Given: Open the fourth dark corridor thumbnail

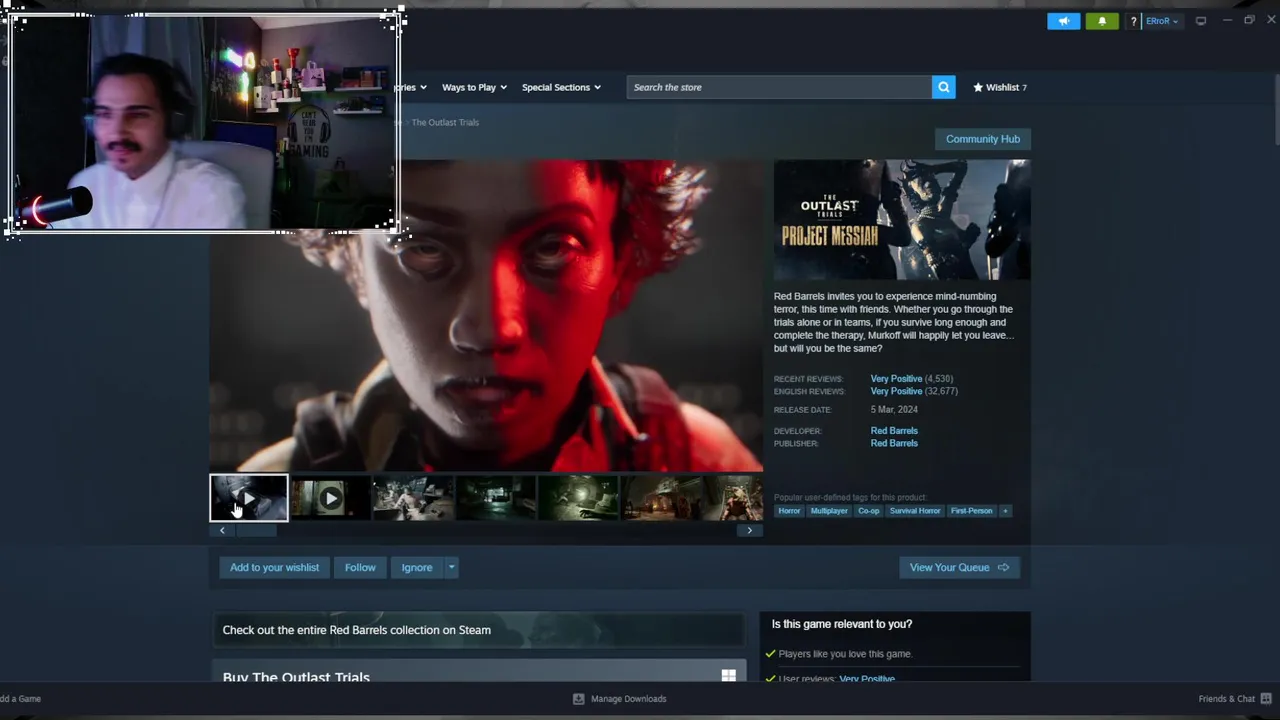Looking at the screenshot, I should (496, 498).
